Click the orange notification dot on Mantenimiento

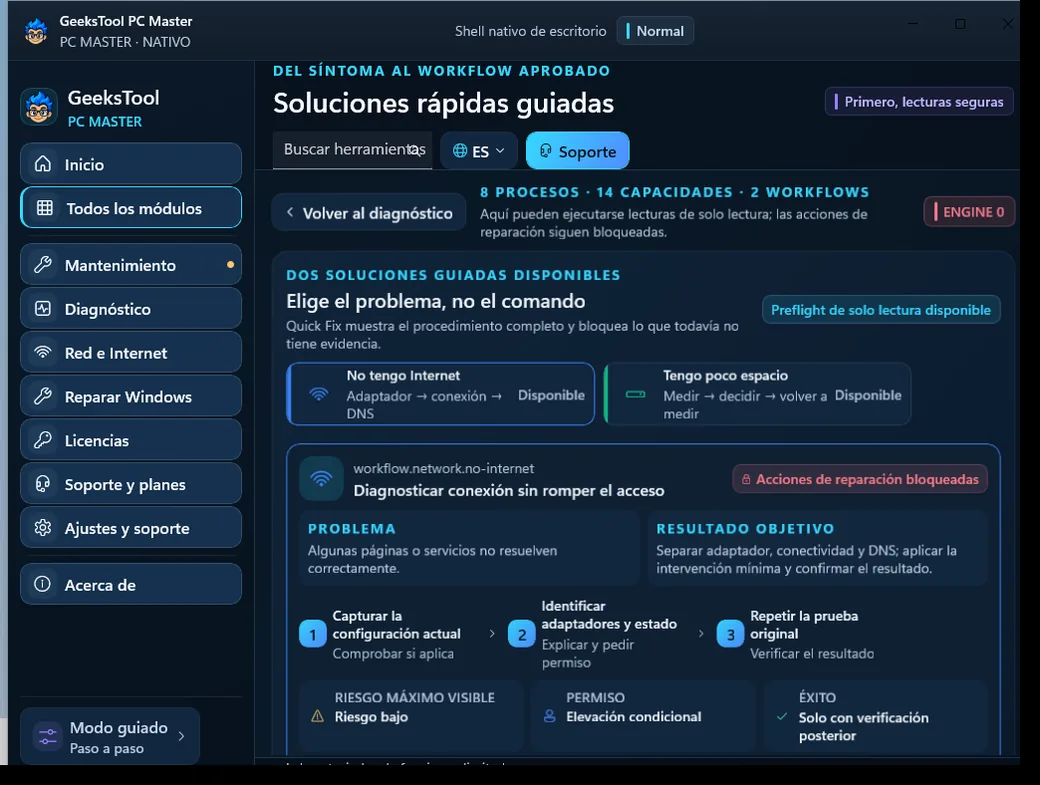230,265
